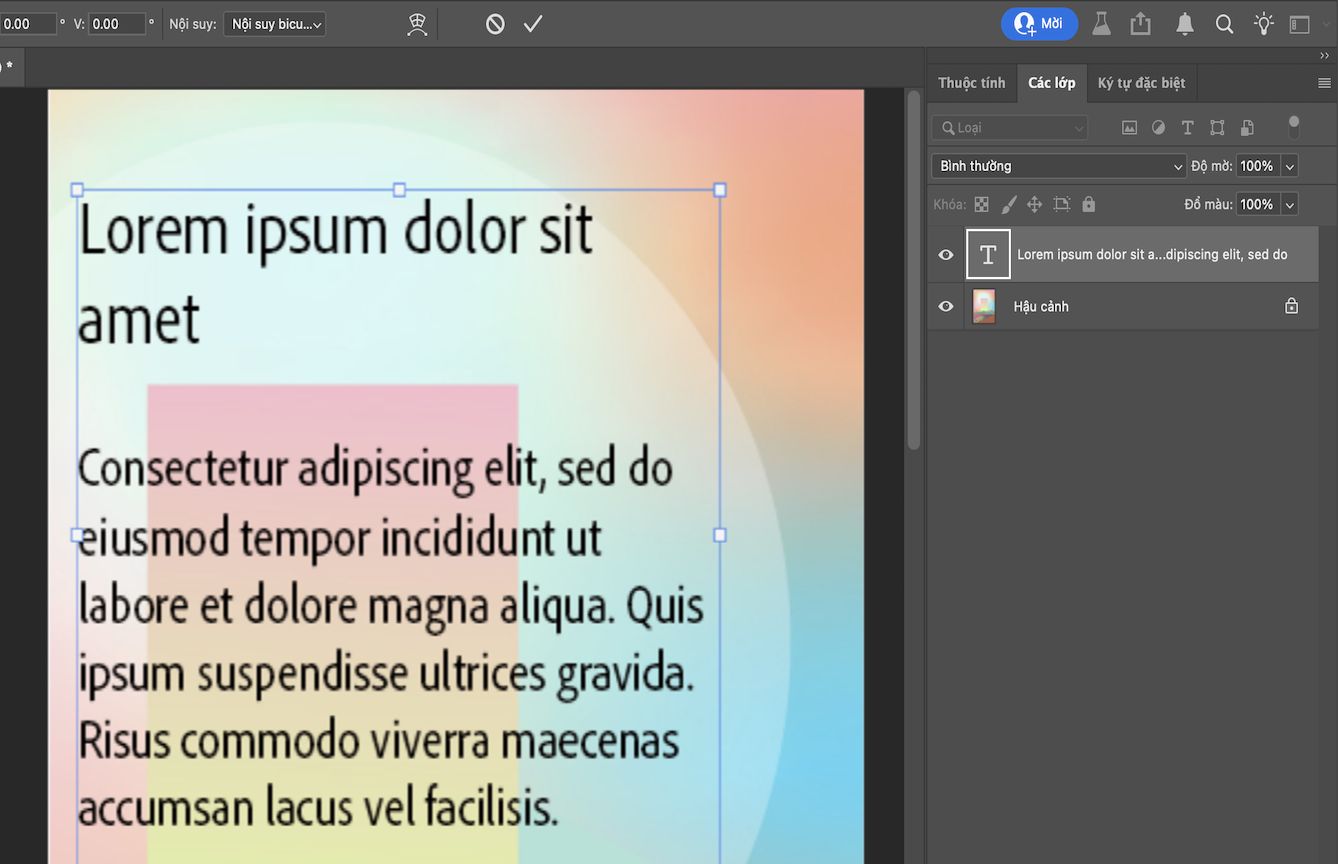Confirm the transform with the checkmark icon
This screenshot has height=864, width=1338.
click(533, 23)
